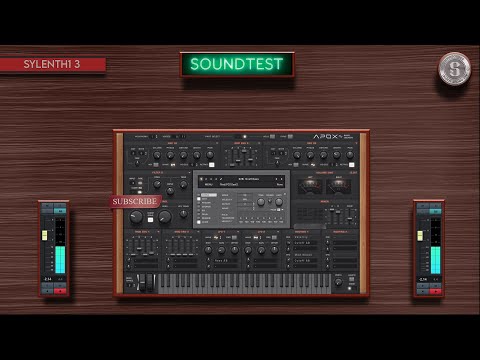Flip the part select A/B switch
Image resolution: width=480 pixels, height=360 pixels.
(x=241, y=136)
